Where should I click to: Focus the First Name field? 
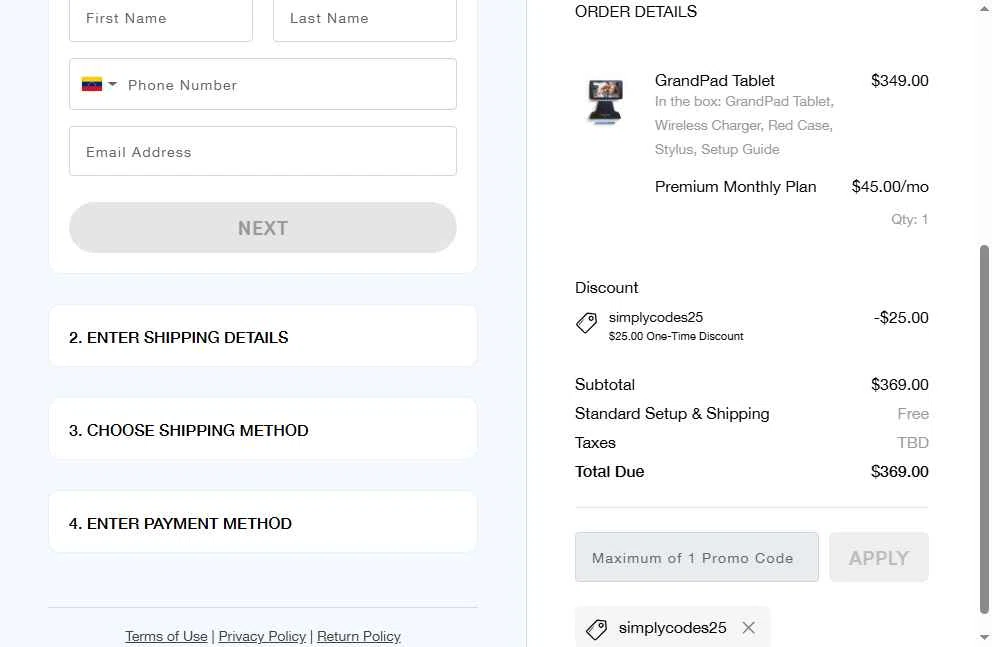click(161, 19)
